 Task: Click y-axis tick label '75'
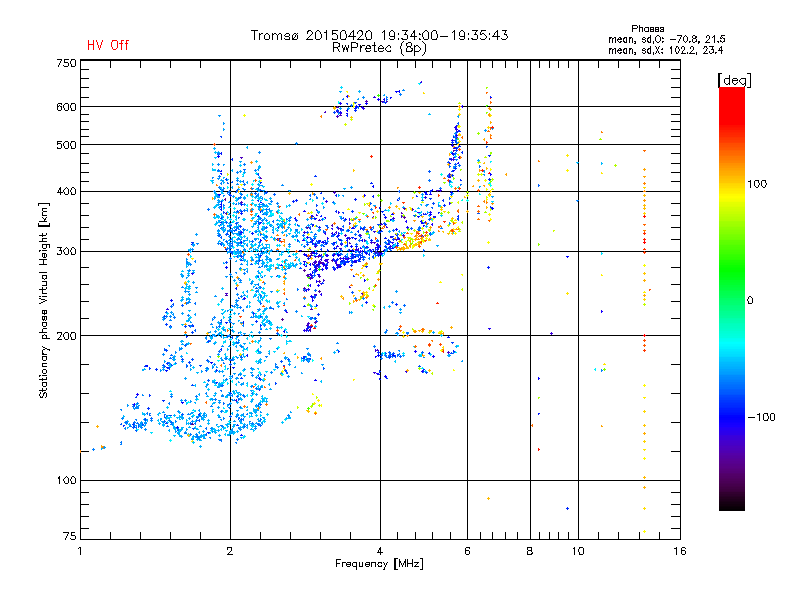[x=70, y=536]
